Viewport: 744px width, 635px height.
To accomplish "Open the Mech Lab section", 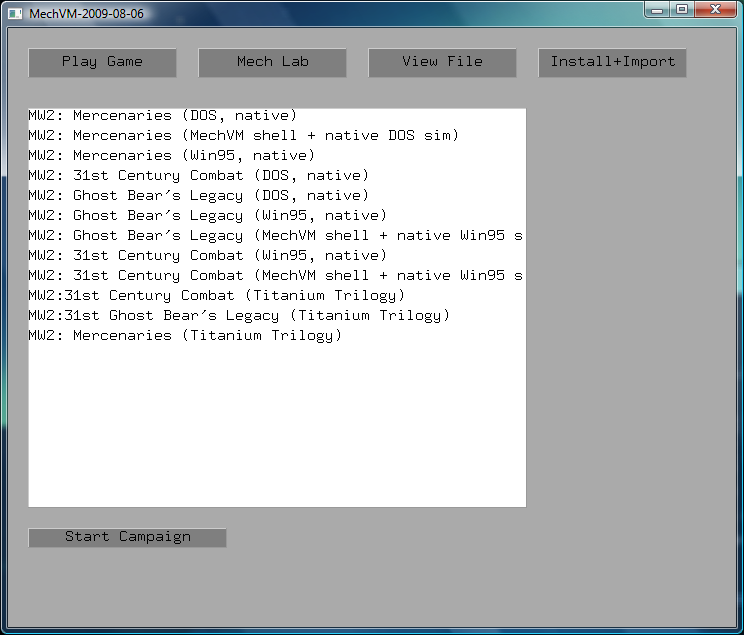I will click(272, 62).
